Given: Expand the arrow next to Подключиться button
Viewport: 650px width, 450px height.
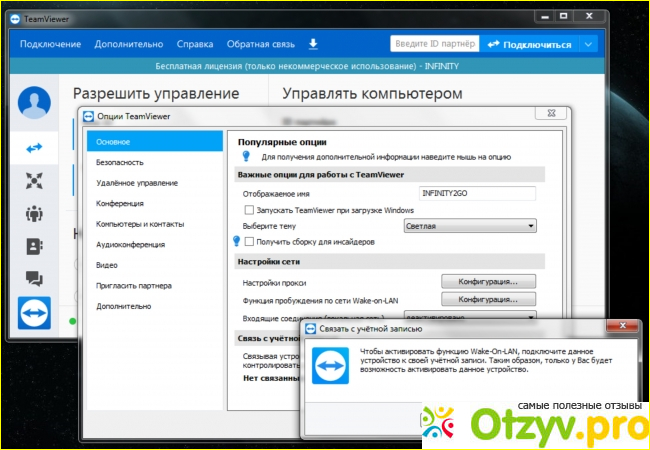Looking at the screenshot, I should tap(588, 44).
